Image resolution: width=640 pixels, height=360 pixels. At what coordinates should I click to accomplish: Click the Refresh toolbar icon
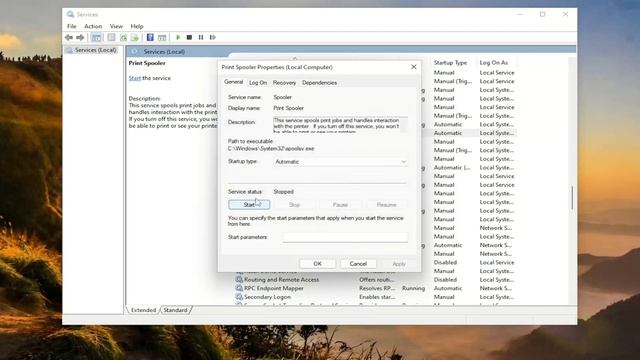123,38
